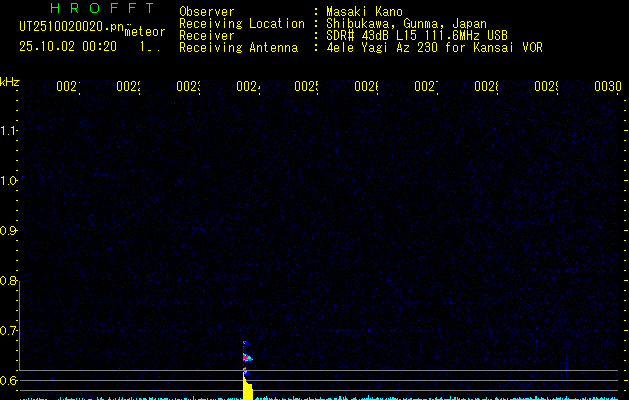
Task: Click the yellow signal intensity peak
Action: (247, 387)
